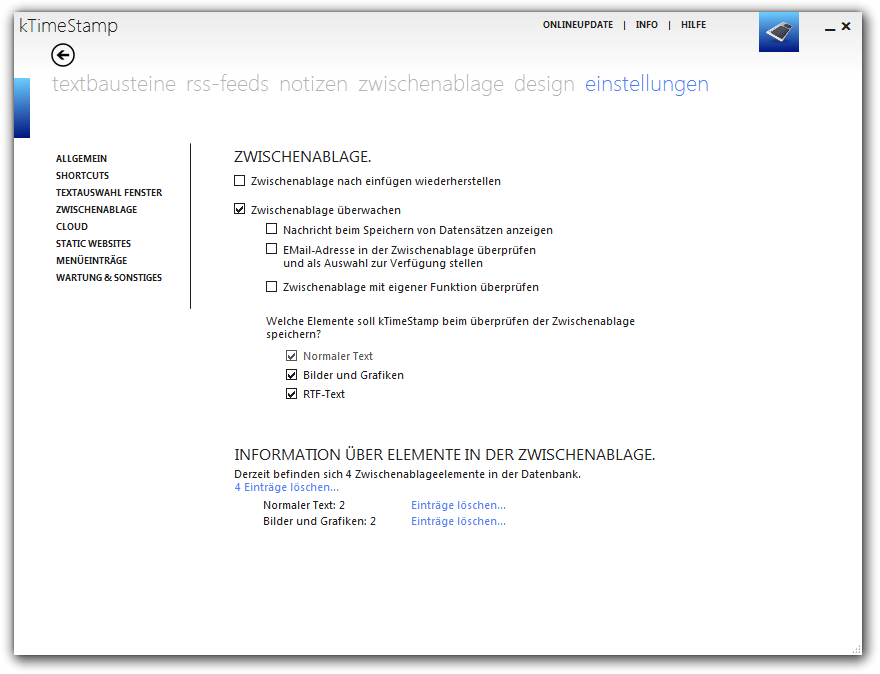Click the ZWISCHENABLAGE. section heading

302,157
